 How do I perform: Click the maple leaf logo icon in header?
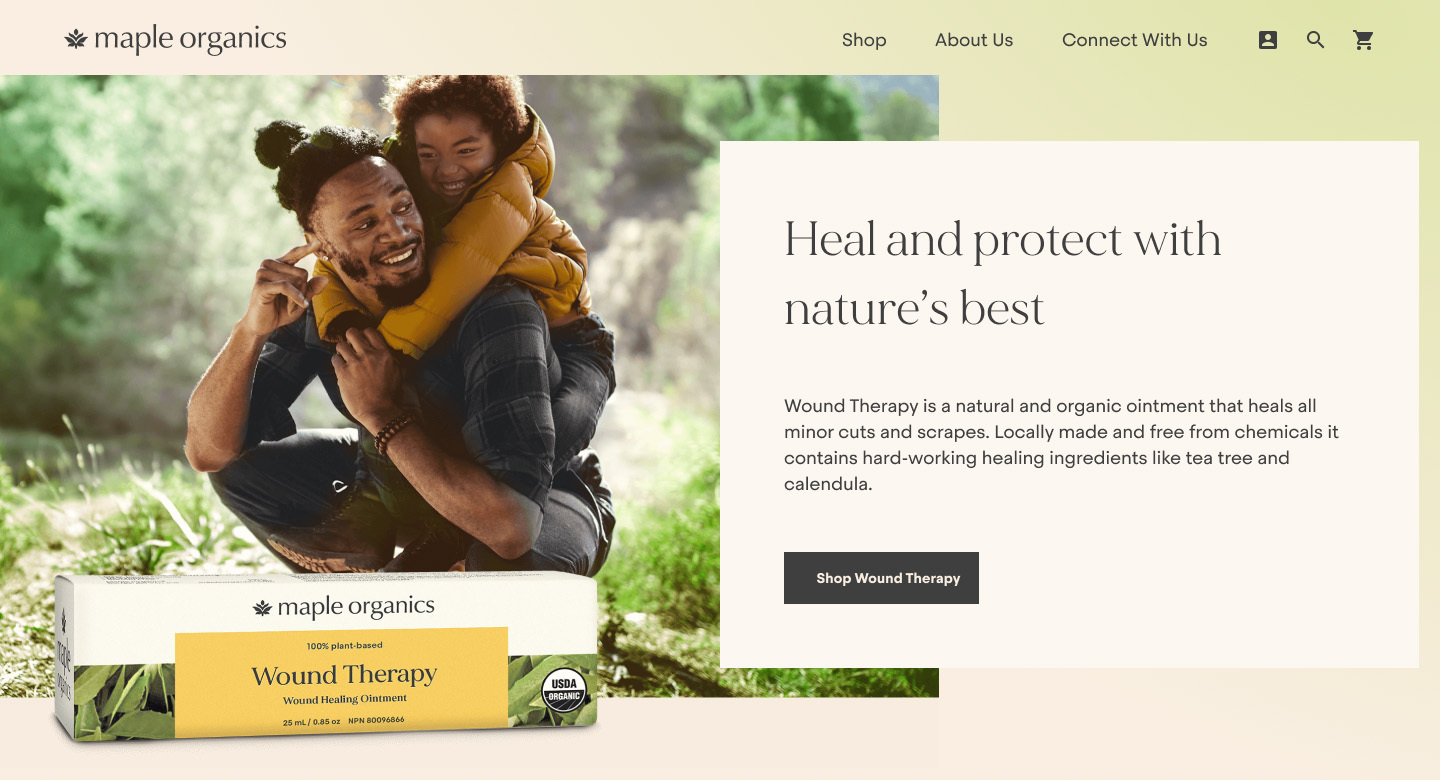tap(76, 40)
